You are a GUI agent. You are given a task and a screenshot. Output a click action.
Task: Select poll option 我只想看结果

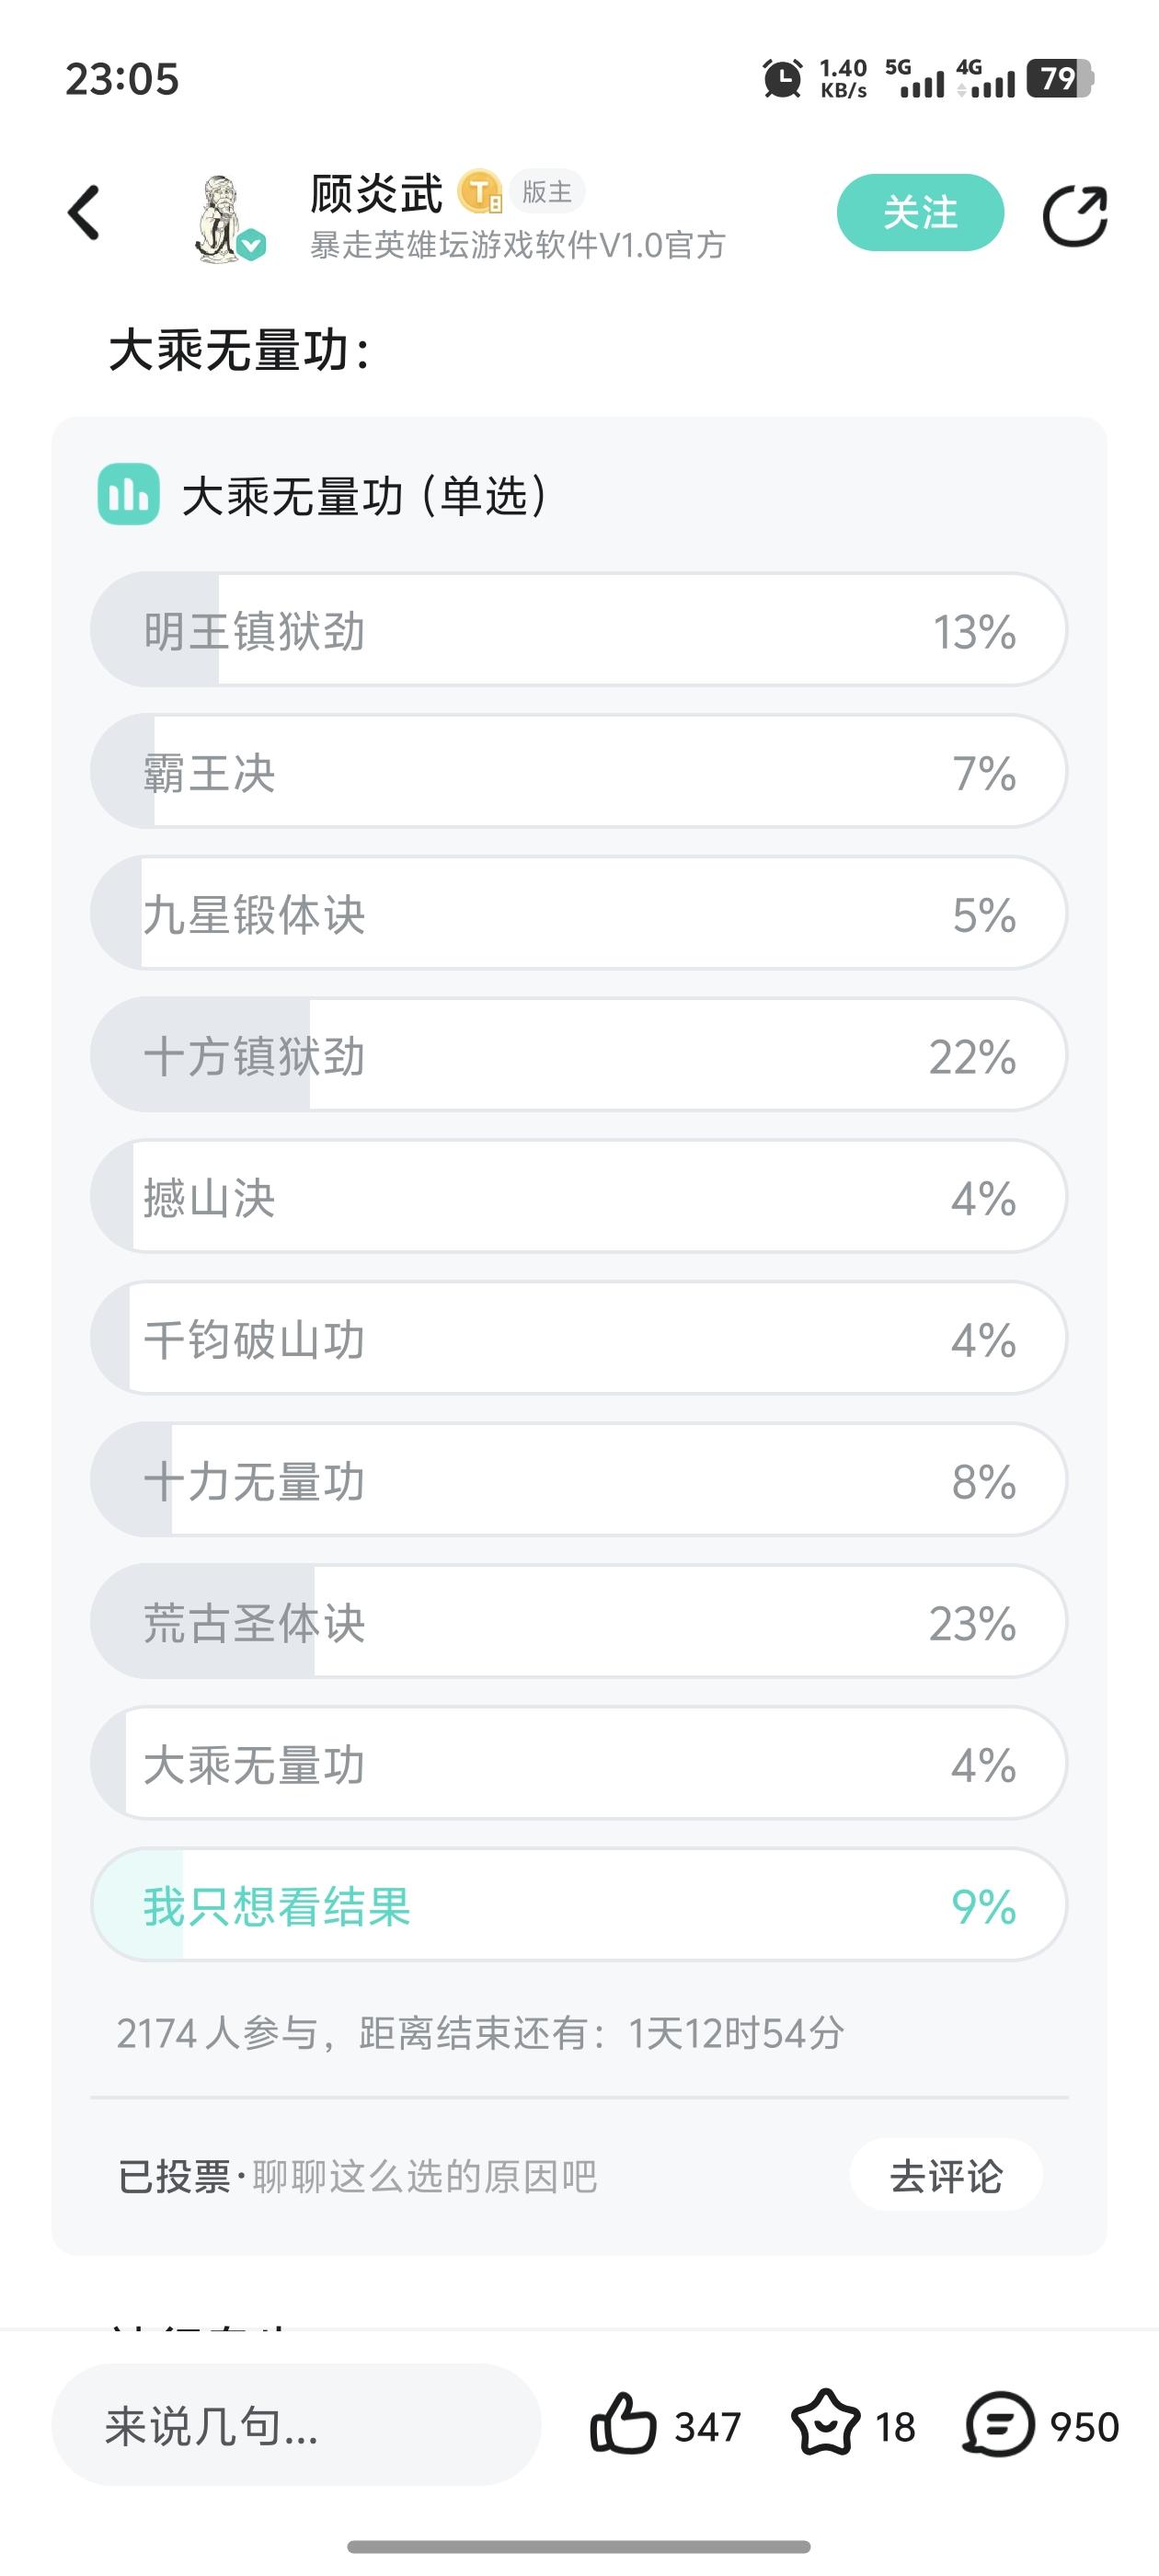pyautogui.click(x=578, y=1905)
